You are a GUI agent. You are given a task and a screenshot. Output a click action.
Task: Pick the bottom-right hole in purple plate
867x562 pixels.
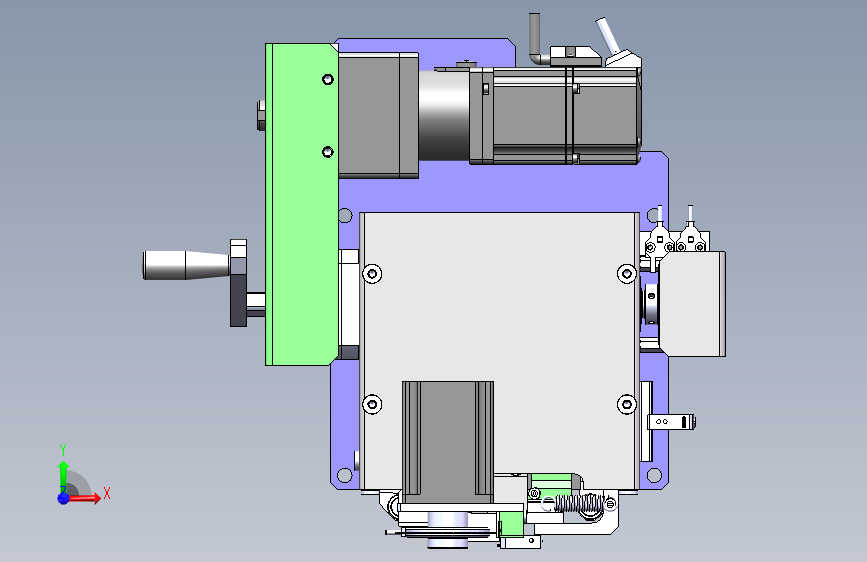coord(654,475)
